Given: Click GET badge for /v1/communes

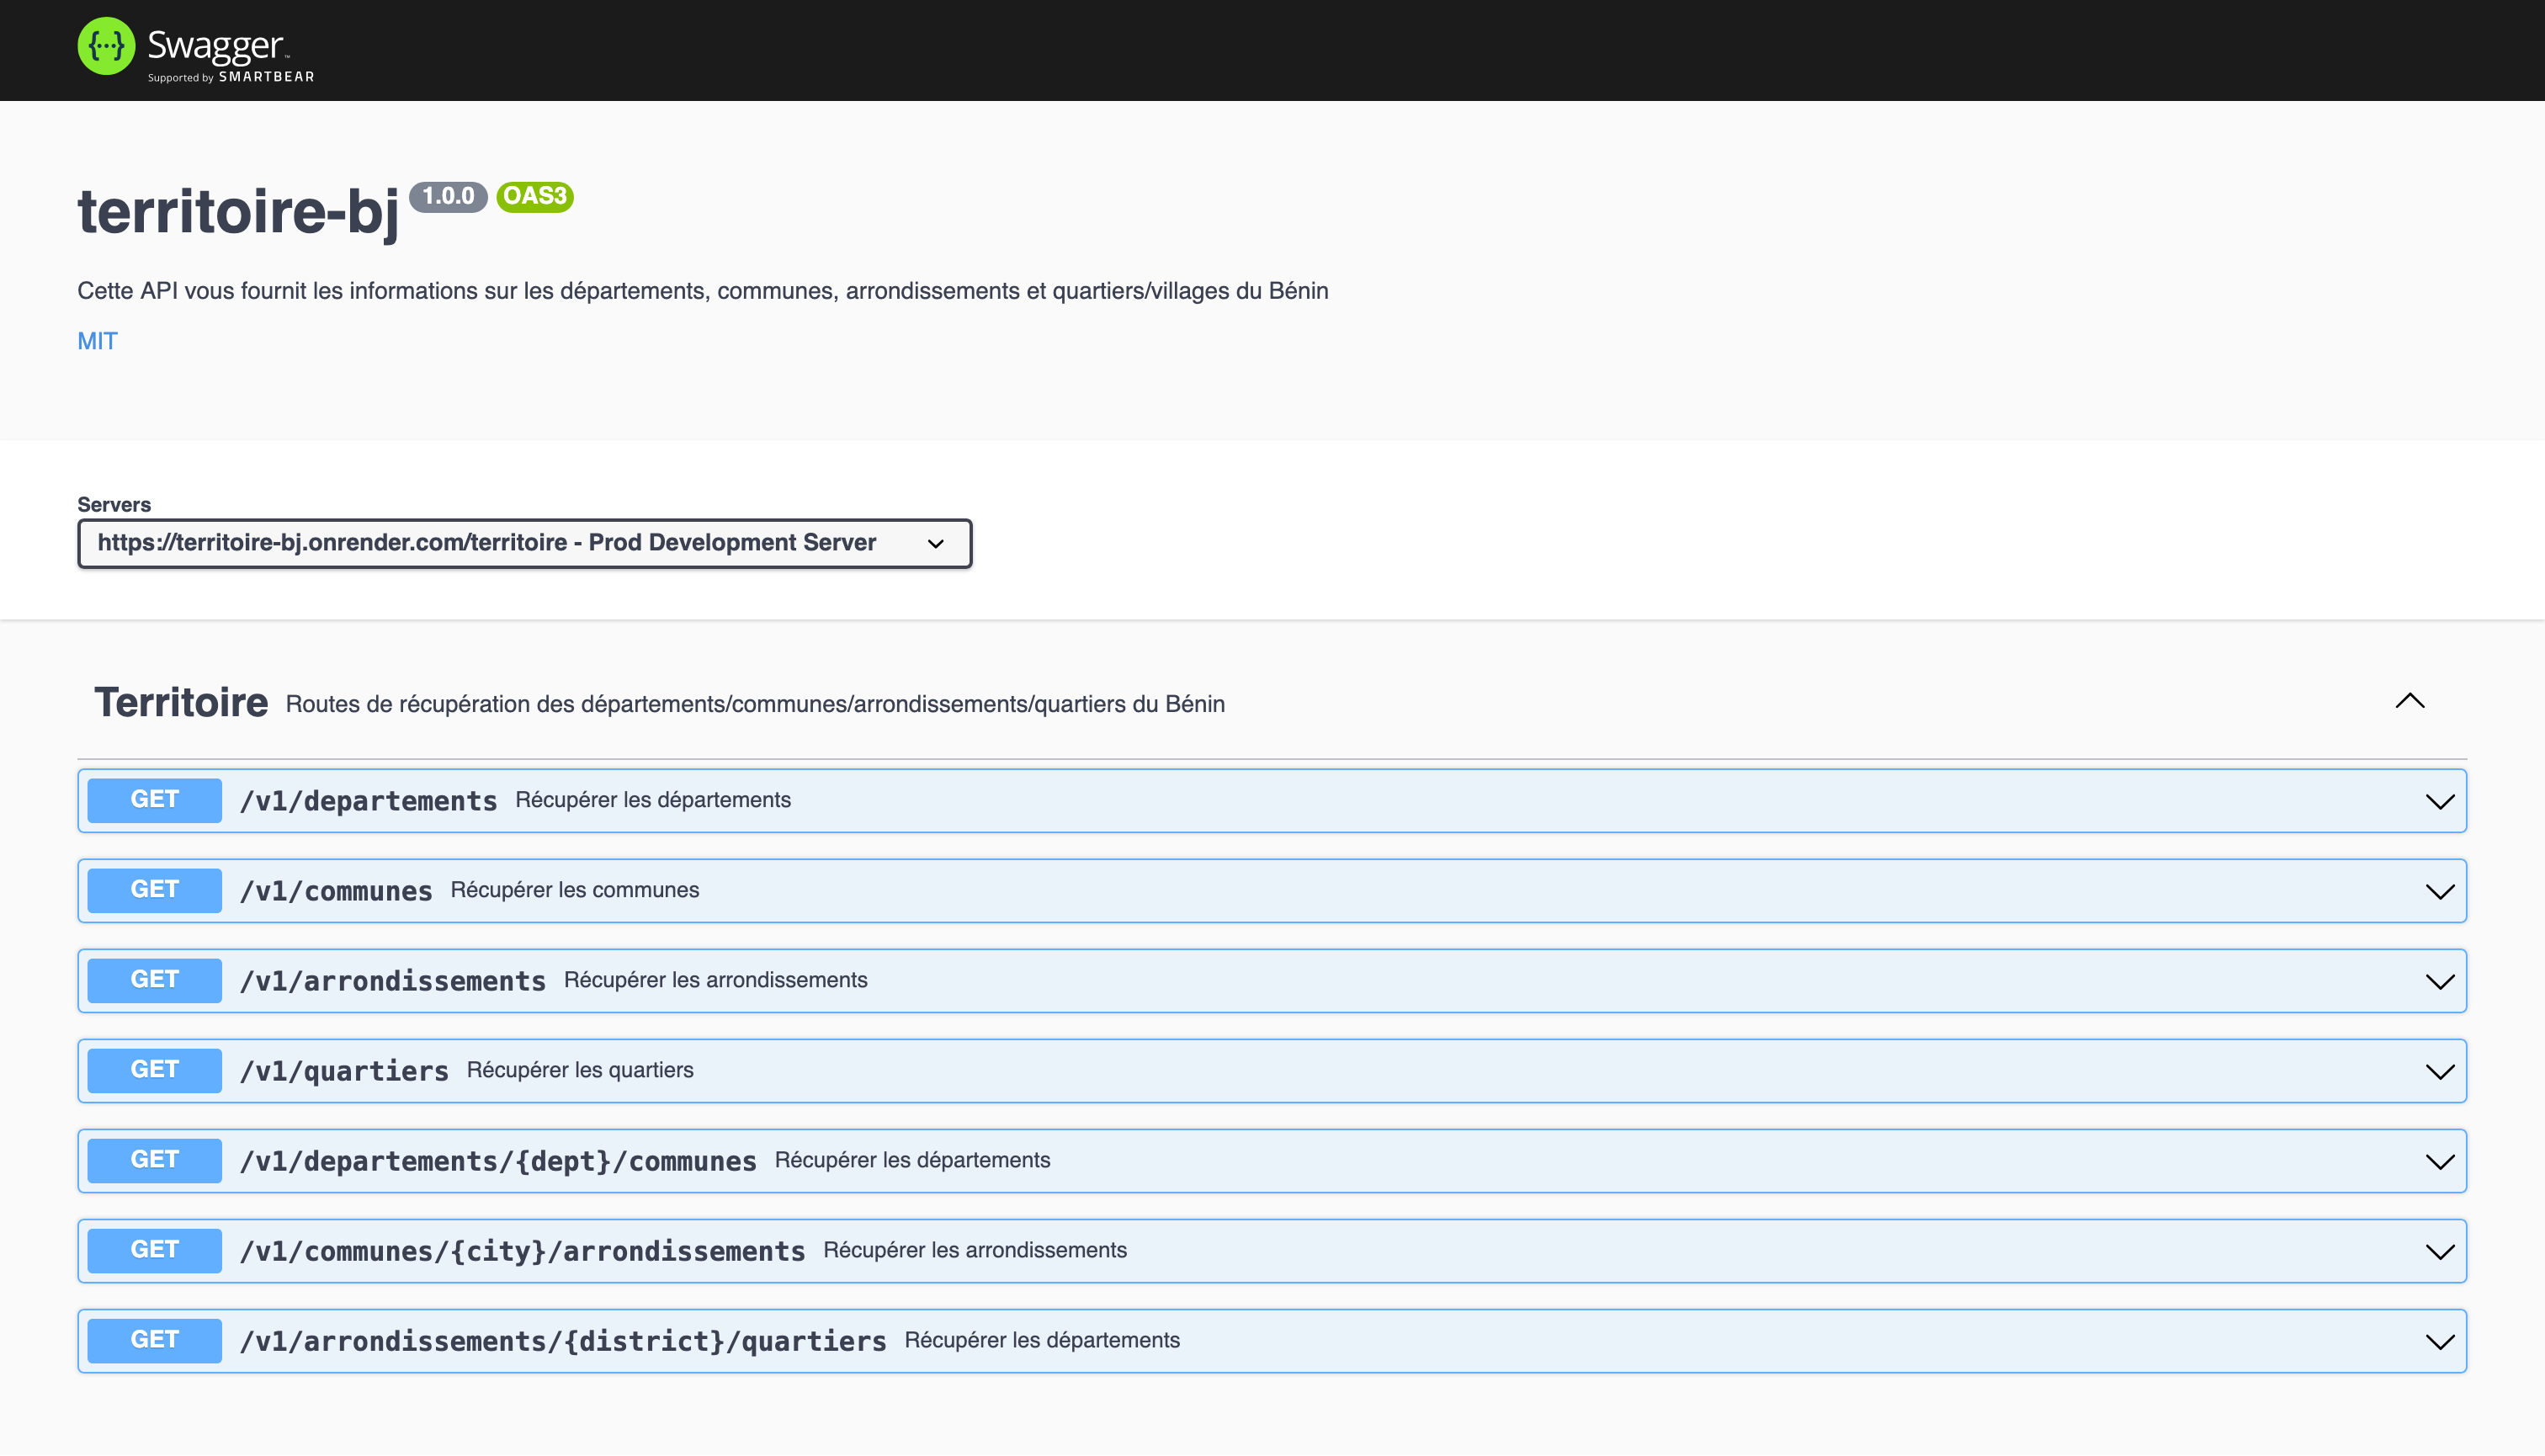Looking at the screenshot, I should (x=154, y=890).
